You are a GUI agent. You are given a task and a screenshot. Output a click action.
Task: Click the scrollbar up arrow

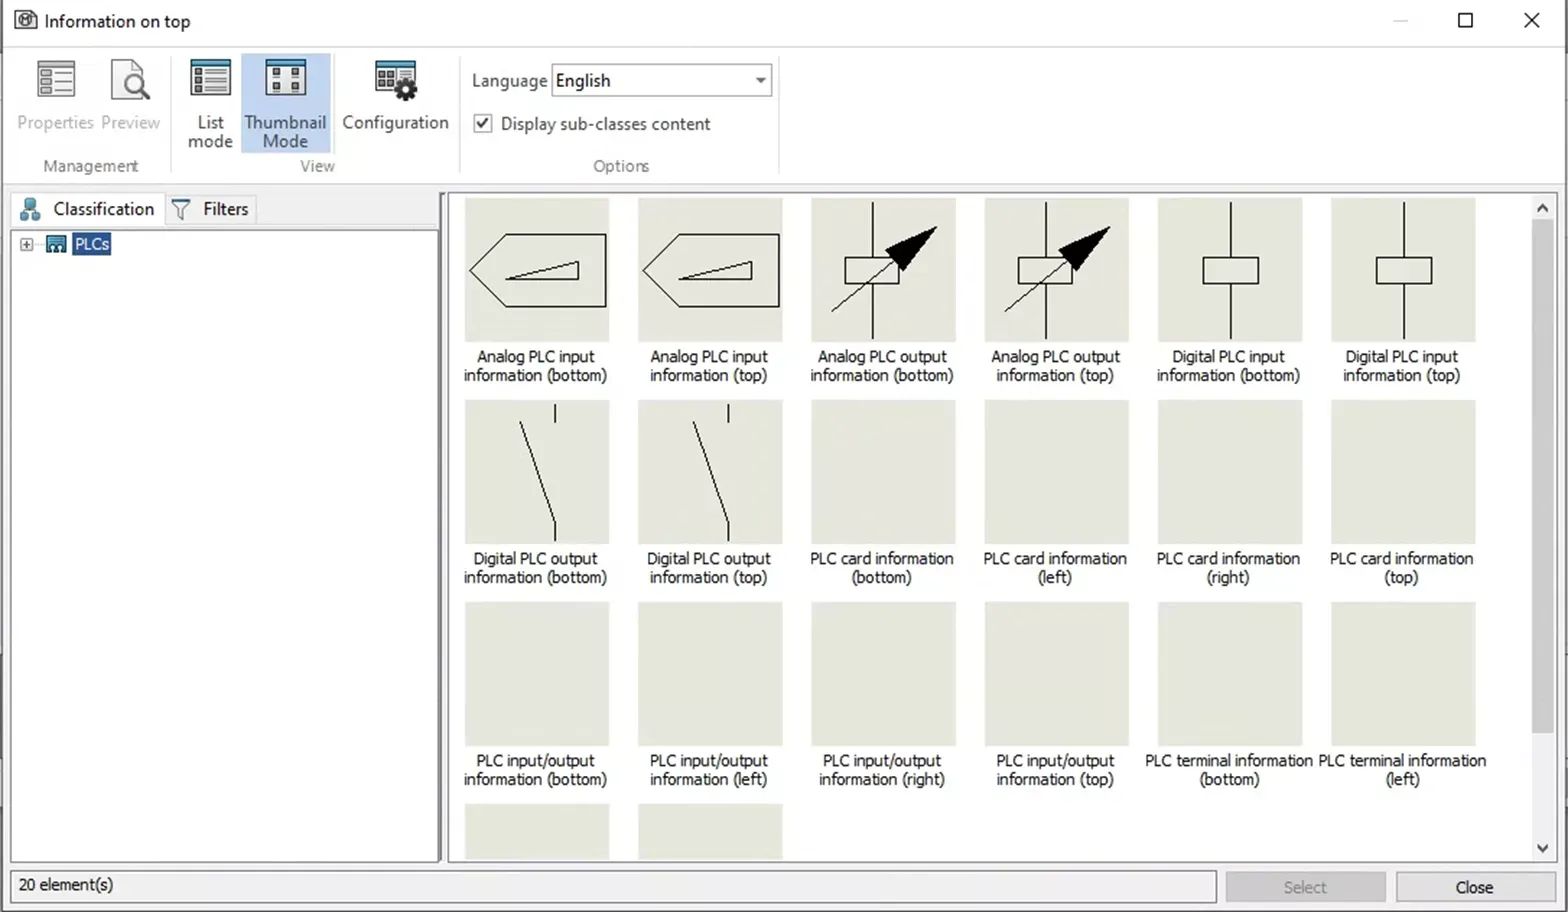click(x=1542, y=208)
